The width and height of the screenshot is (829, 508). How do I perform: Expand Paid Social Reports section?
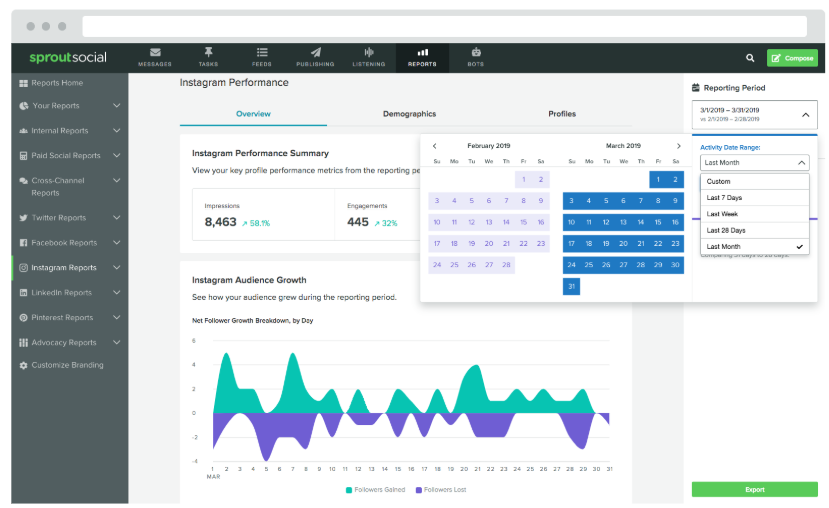116,155
